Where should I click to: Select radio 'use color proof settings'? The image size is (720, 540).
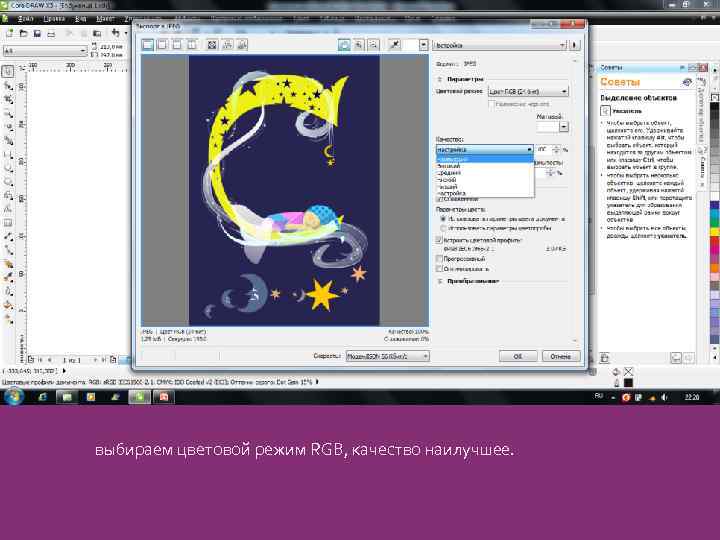443,228
